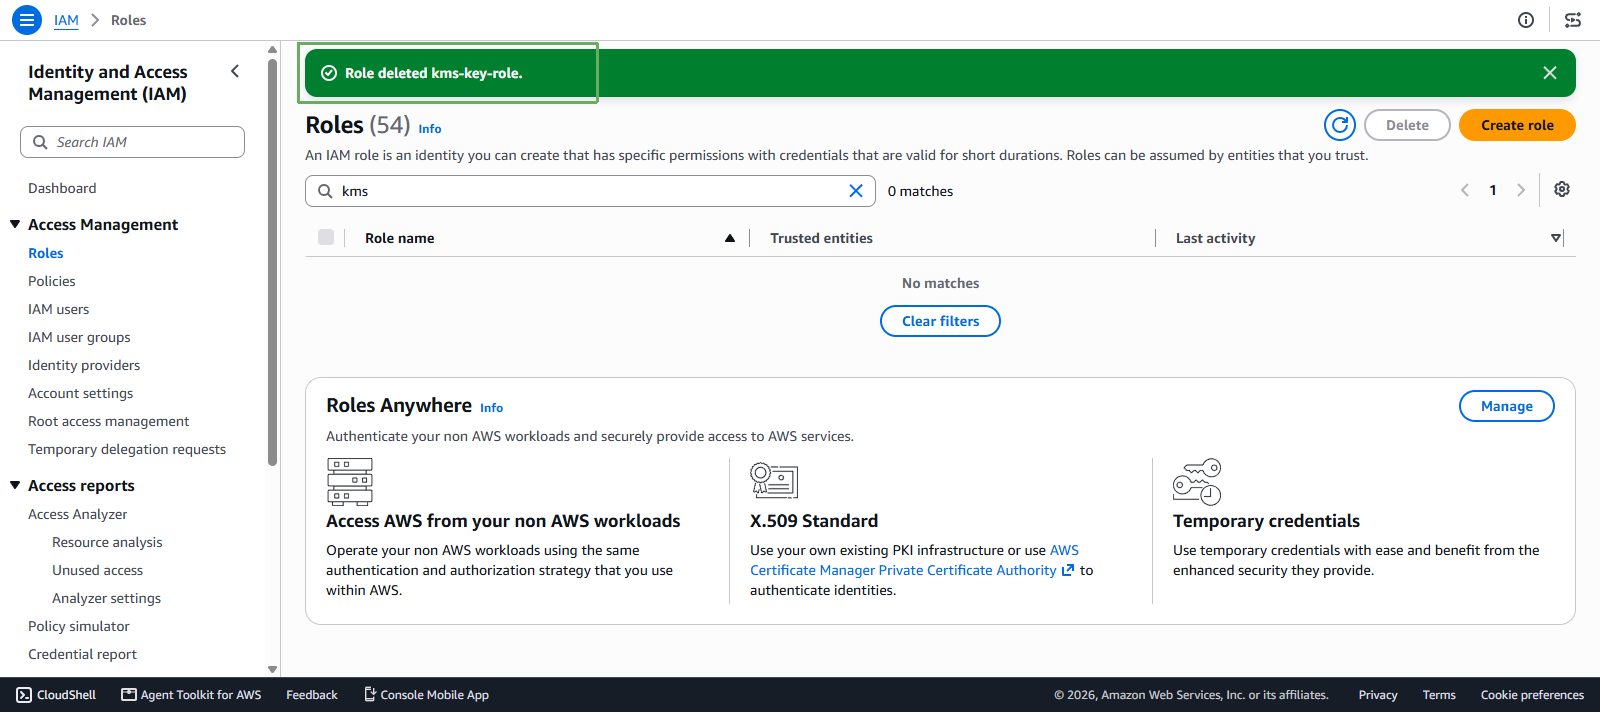
Task: Open Unused access page
Action: (x=98, y=570)
